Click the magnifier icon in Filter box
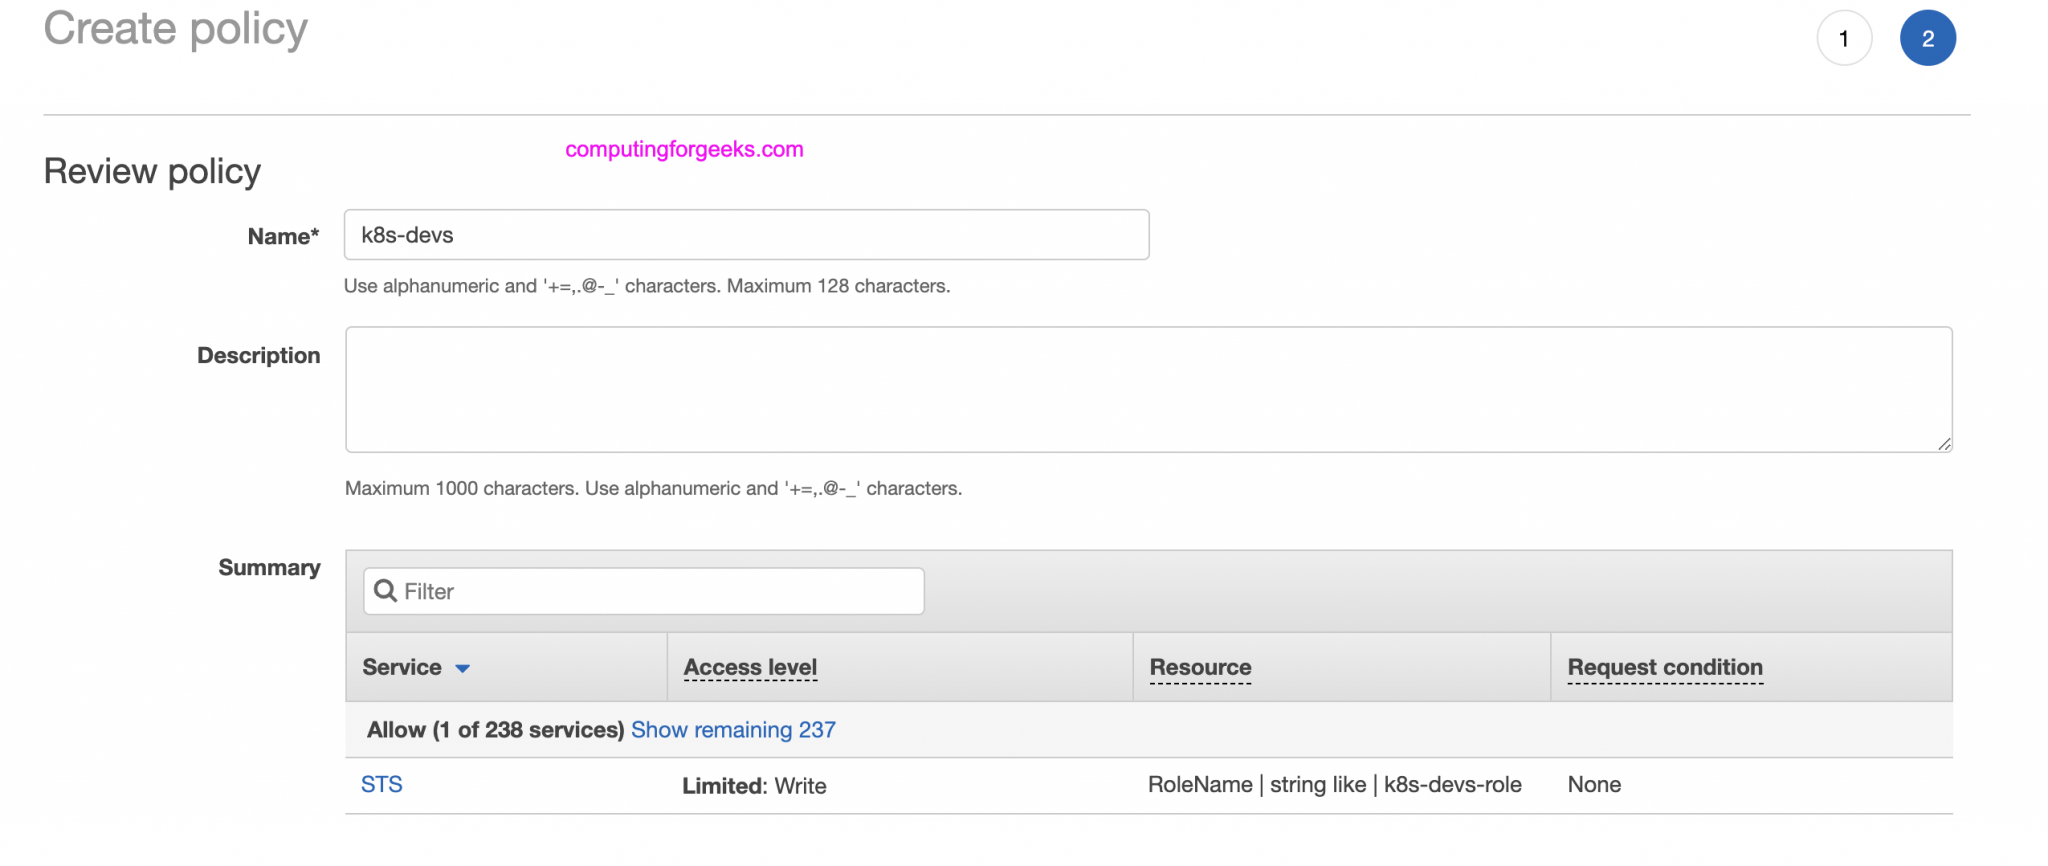This screenshot has height=866, width=2048. coord(385,591)
